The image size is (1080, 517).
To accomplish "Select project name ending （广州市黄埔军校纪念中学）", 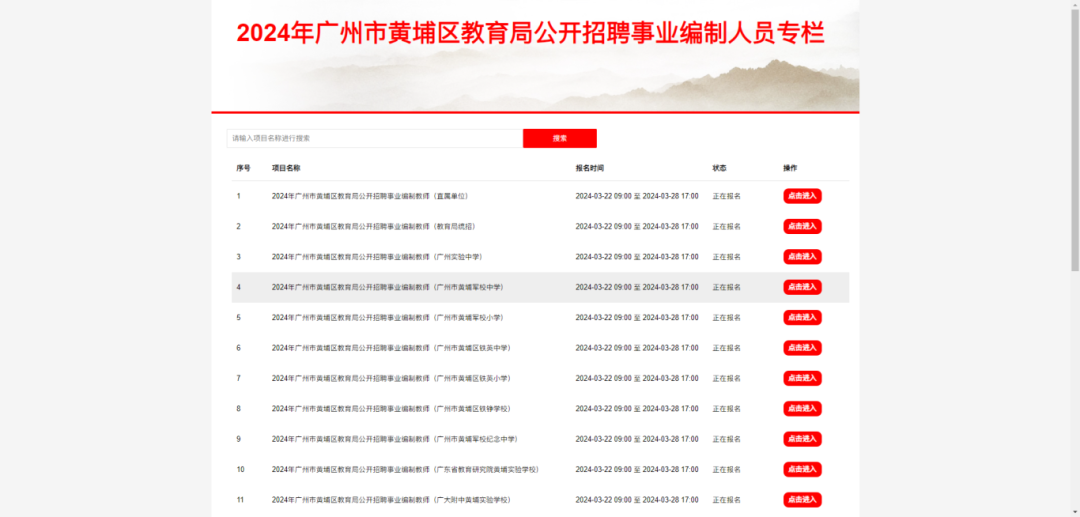I will point(396,439).
